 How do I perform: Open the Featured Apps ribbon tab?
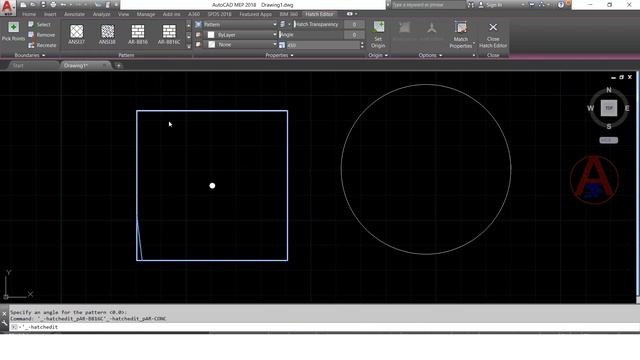pyautogui.click(x=256, y=14)
